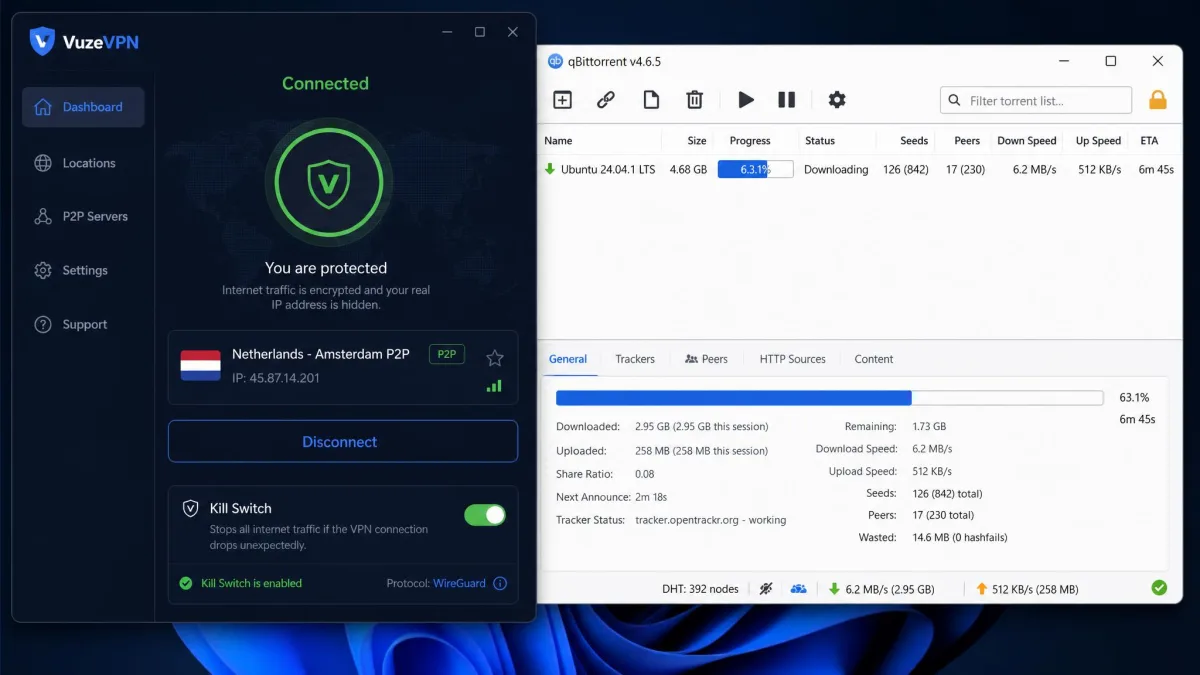Sort torrents by Down Speed column
1200x675 pixels.
coord(1027,141)
